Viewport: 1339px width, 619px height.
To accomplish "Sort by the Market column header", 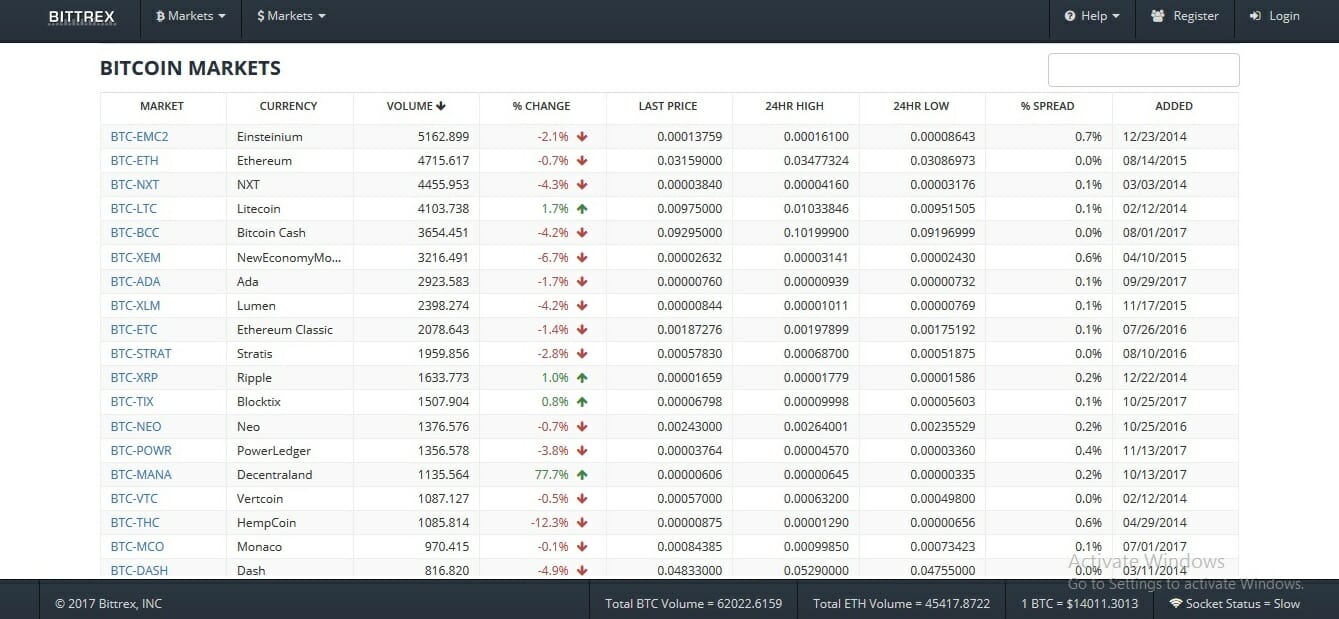I will pyautogui.click(x=162, y=106).
